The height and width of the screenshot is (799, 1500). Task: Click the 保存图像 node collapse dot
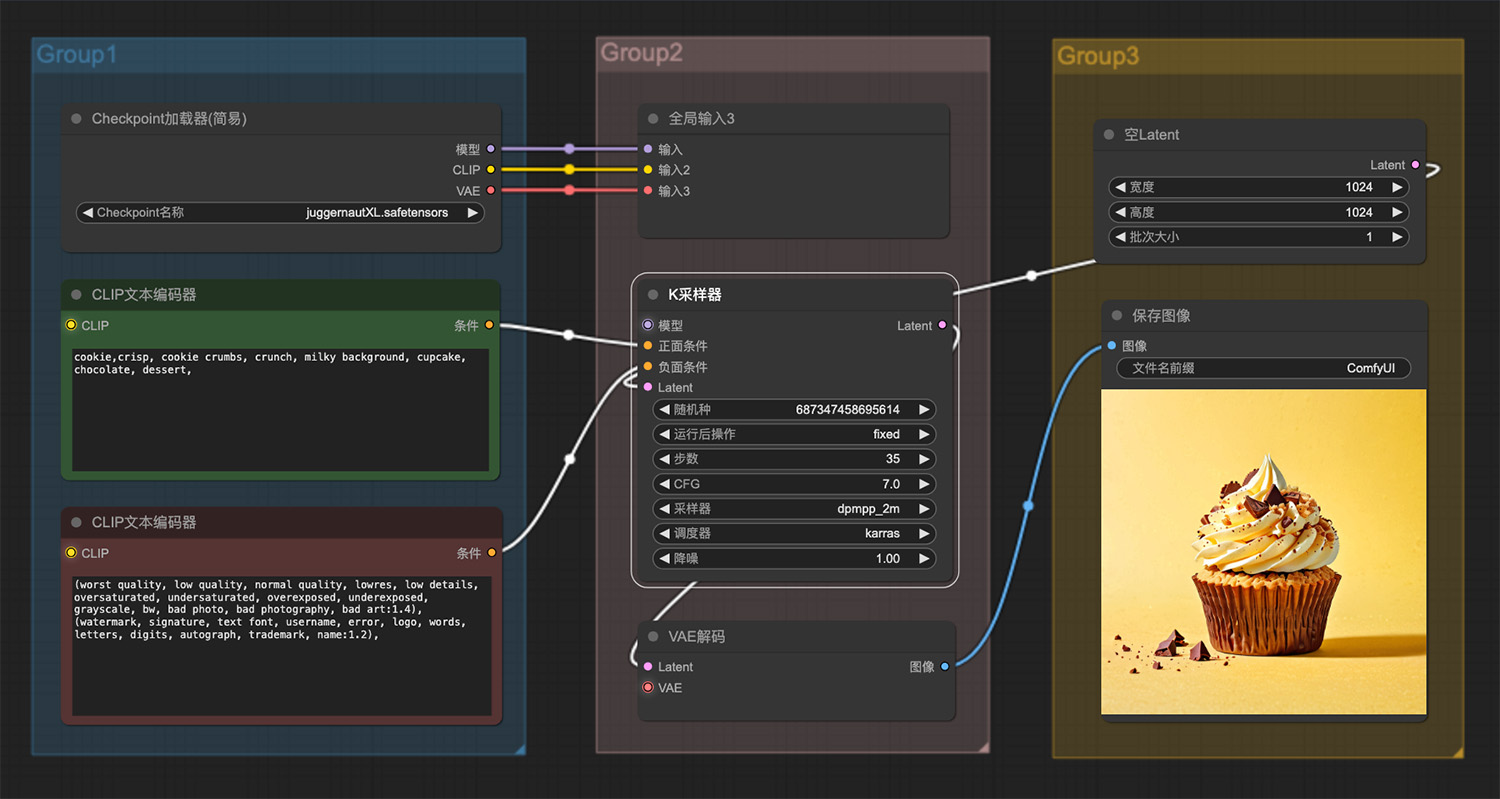1116,316
